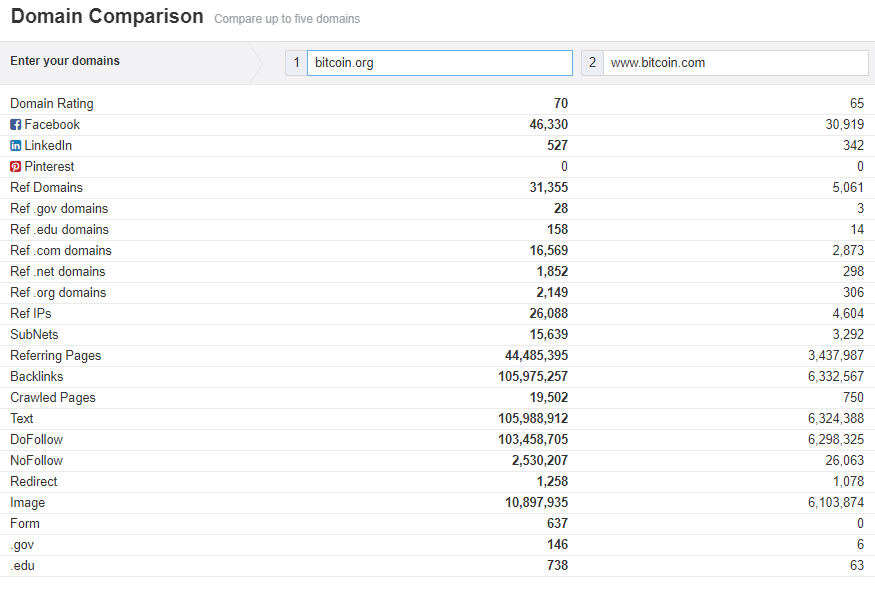Select the Facebook count 30,919
The image size is (875, 590).
(844, 124)
